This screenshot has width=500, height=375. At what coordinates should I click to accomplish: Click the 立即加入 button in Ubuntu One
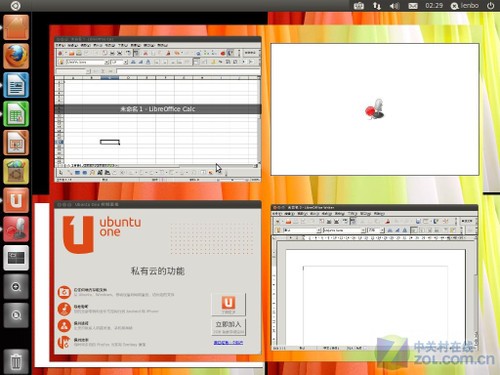[x=228, y=327]
